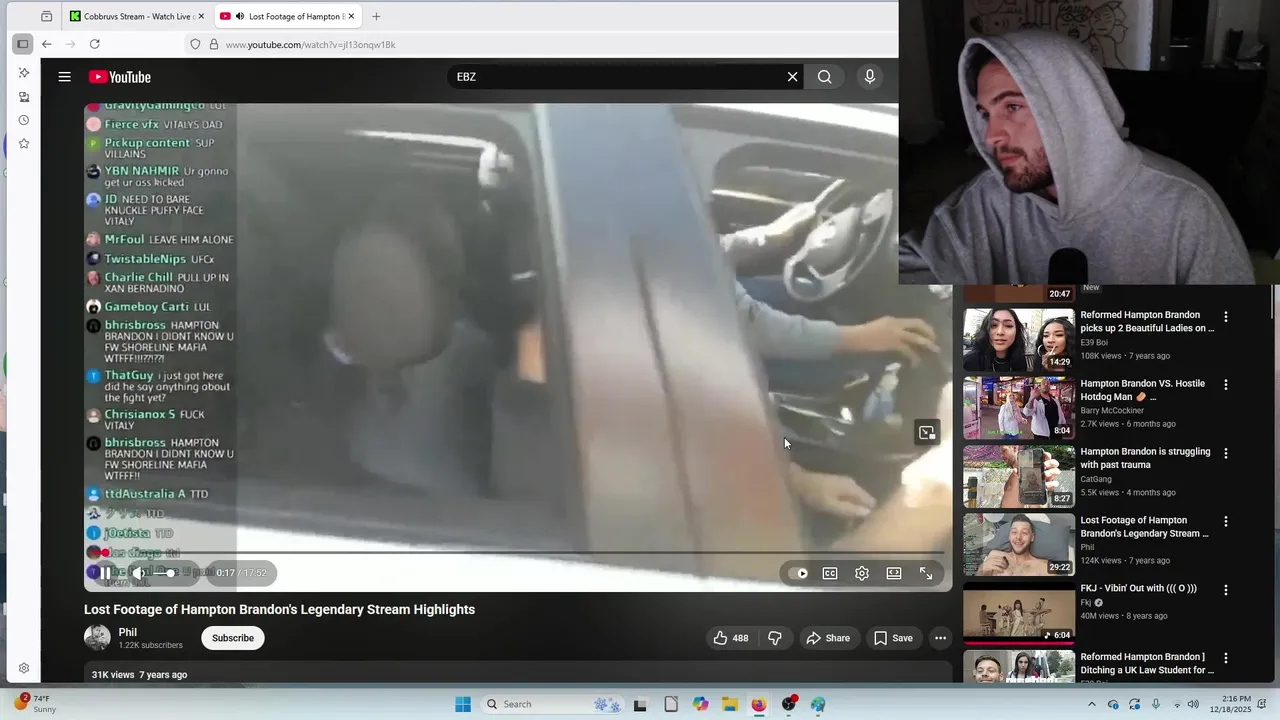The height and width of the screenshot is (720, 1280).
Task: Open the miniplayer overlay icon on the video
Action: (x=927, y=433)
